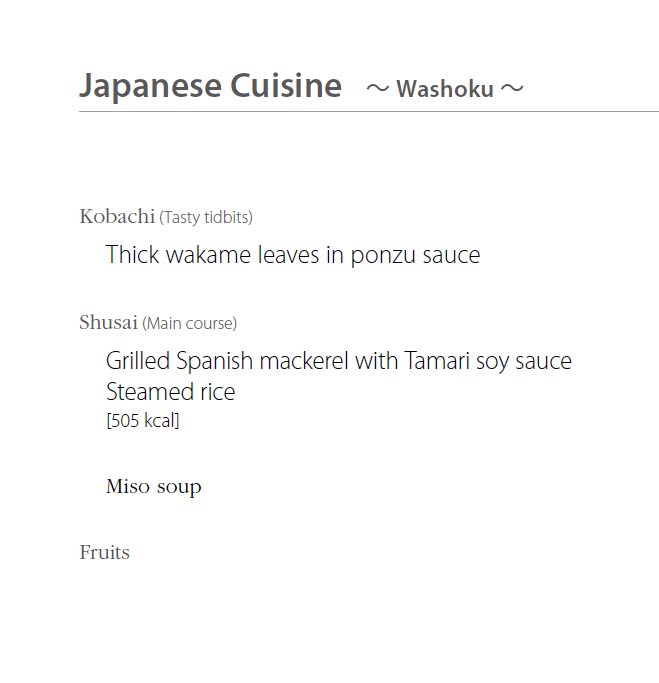Click the word mackerel in the Shusai dish
659x683 pixels.
pyautogui.click(x=304, y=361)
